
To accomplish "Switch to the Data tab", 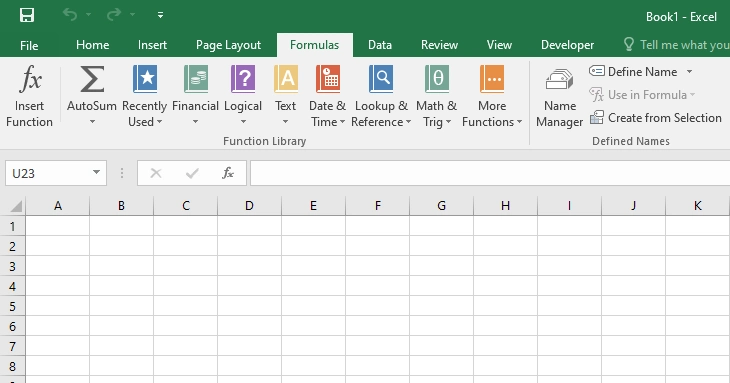I will pos(380,45).
